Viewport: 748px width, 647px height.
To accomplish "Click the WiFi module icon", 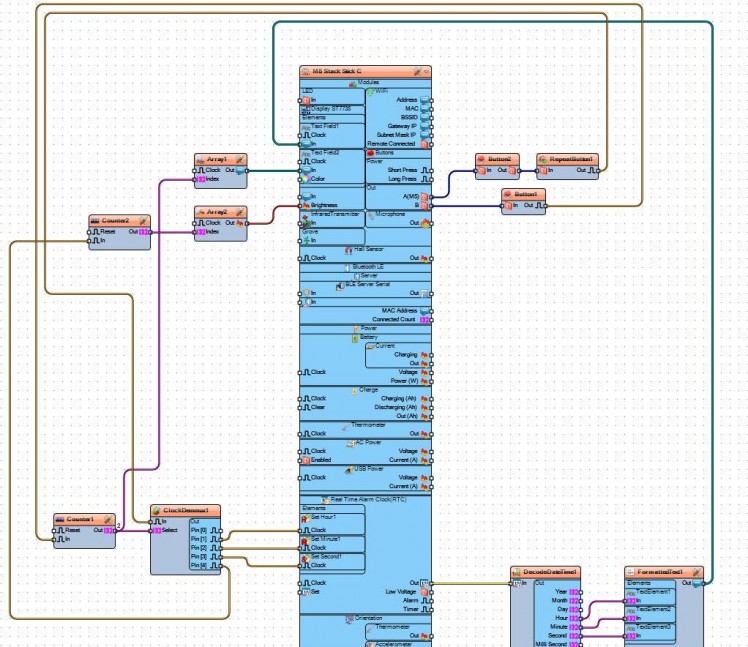I will (x=371, y=91).
